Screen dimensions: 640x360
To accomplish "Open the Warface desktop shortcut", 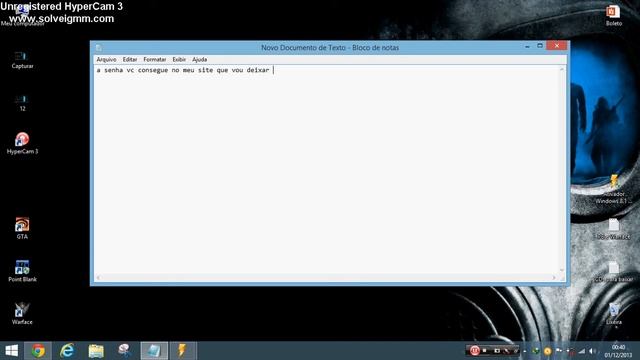I will click(22, 313).
